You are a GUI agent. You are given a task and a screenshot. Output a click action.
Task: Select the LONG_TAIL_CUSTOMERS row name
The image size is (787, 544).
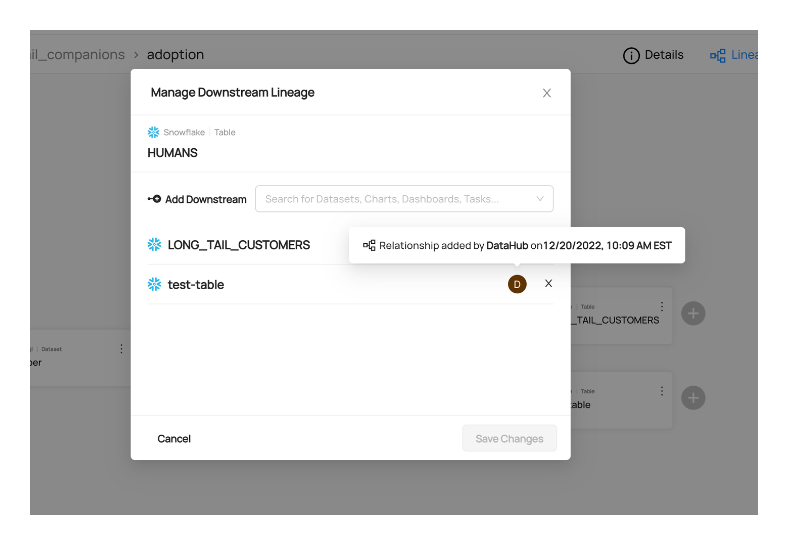(x=239, y=245)
